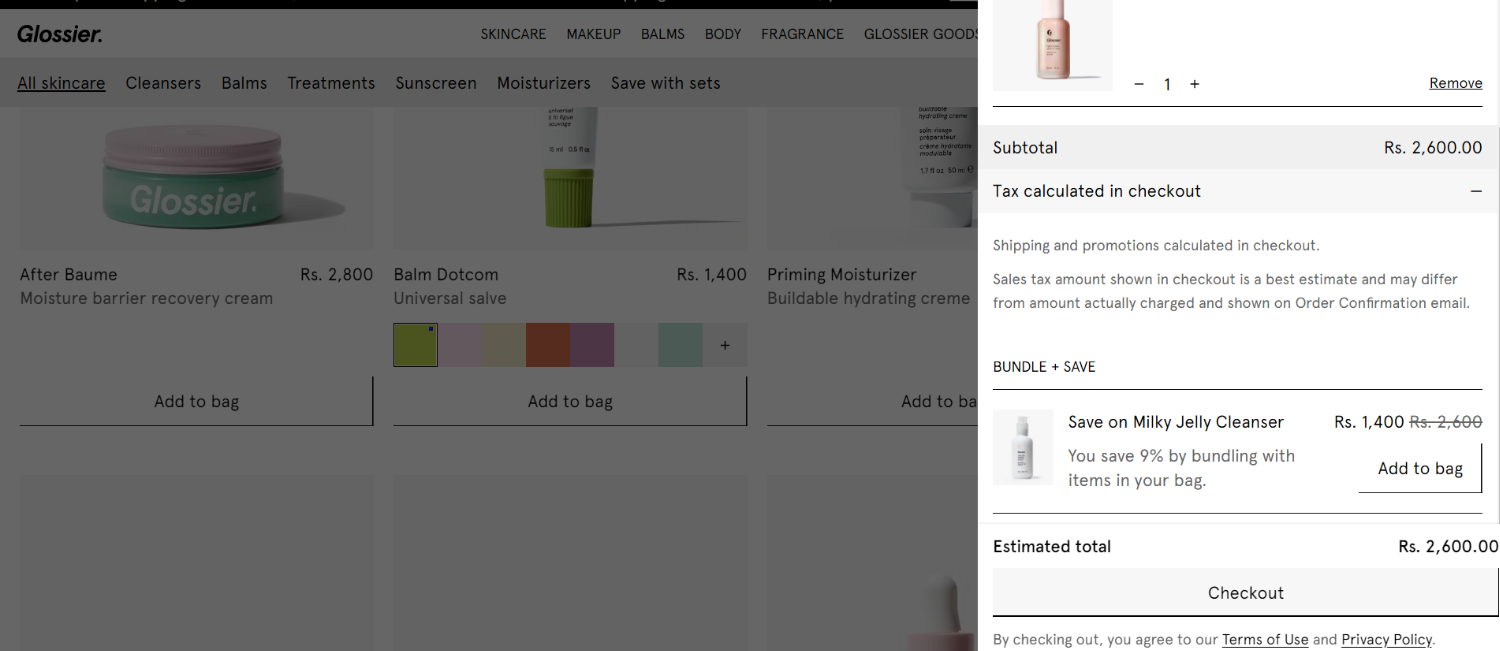The width and height of the screenshot is (1500, 651).
Task: Select the Save with sets category
Action: coord(666,83)
